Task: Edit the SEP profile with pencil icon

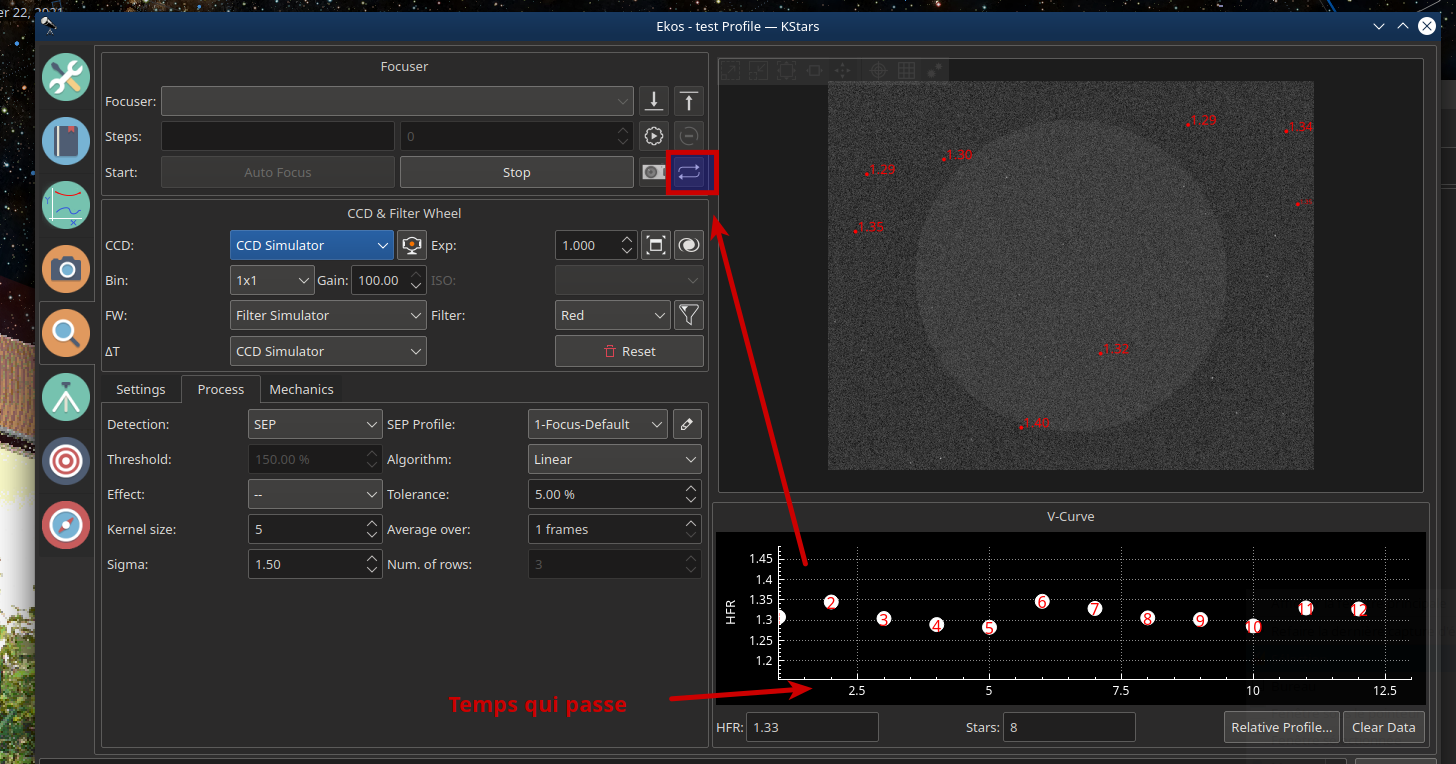Action: click(687, 424)
